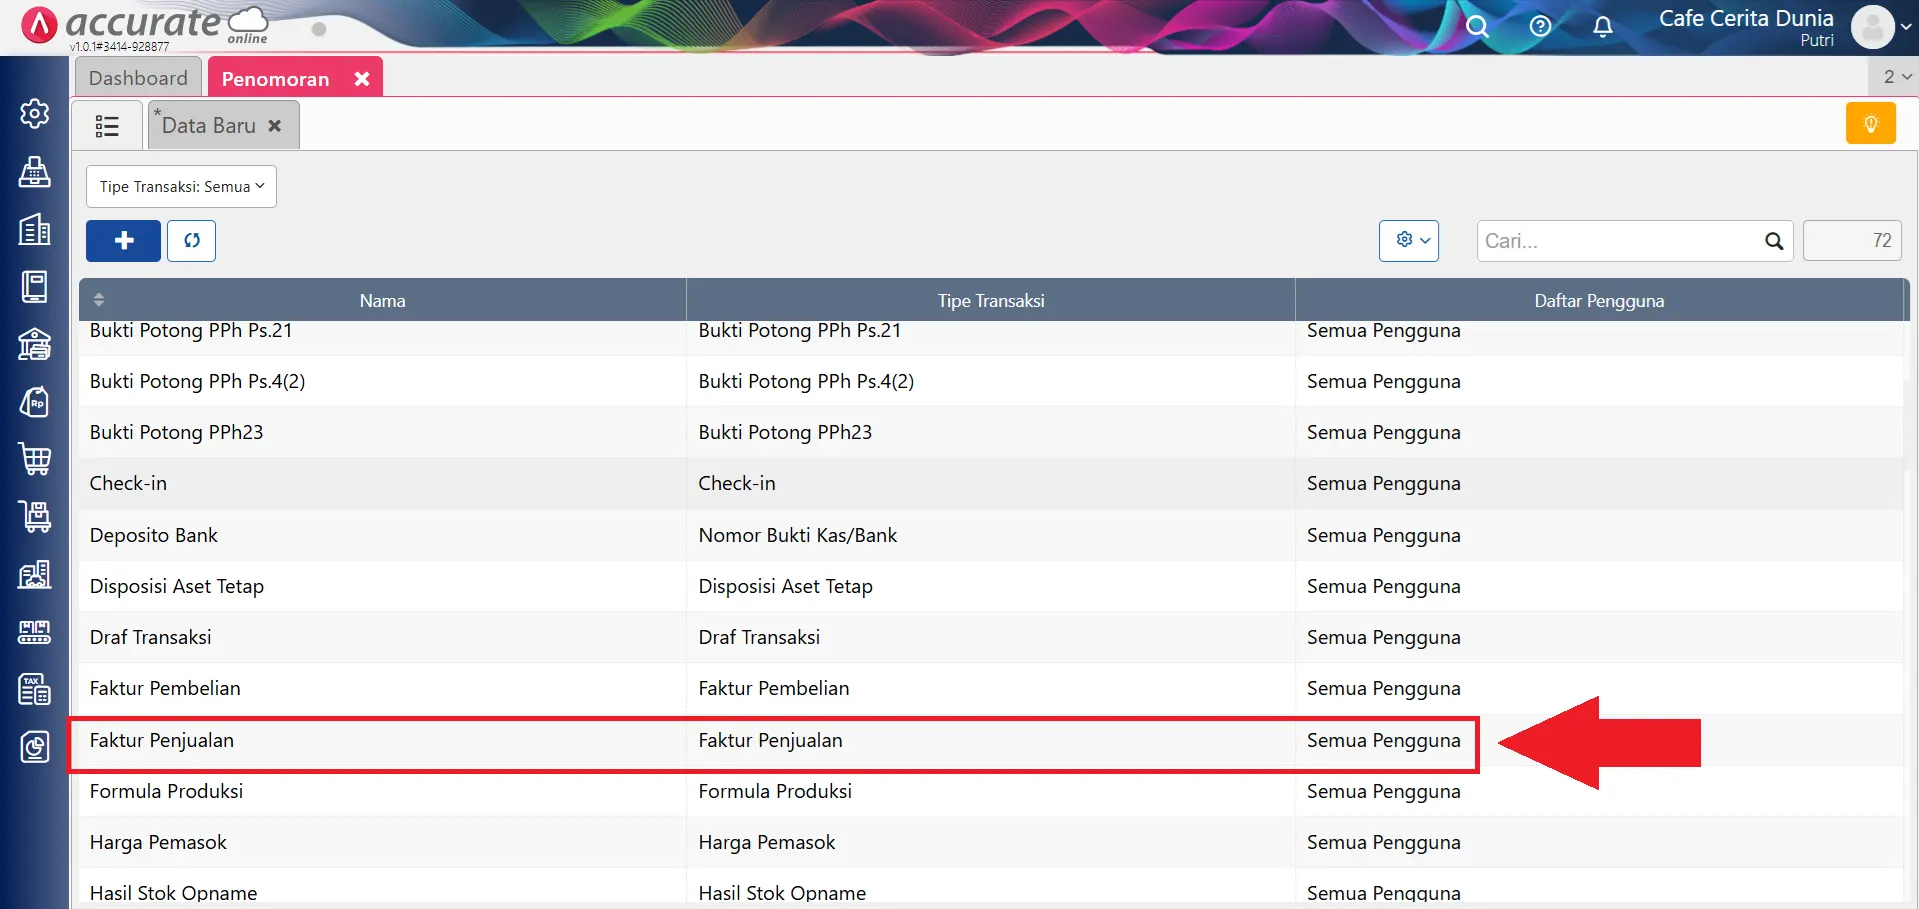Expand Tipe Transaksi filter dropdown
1919x909 pixels.
coord(181,187)
